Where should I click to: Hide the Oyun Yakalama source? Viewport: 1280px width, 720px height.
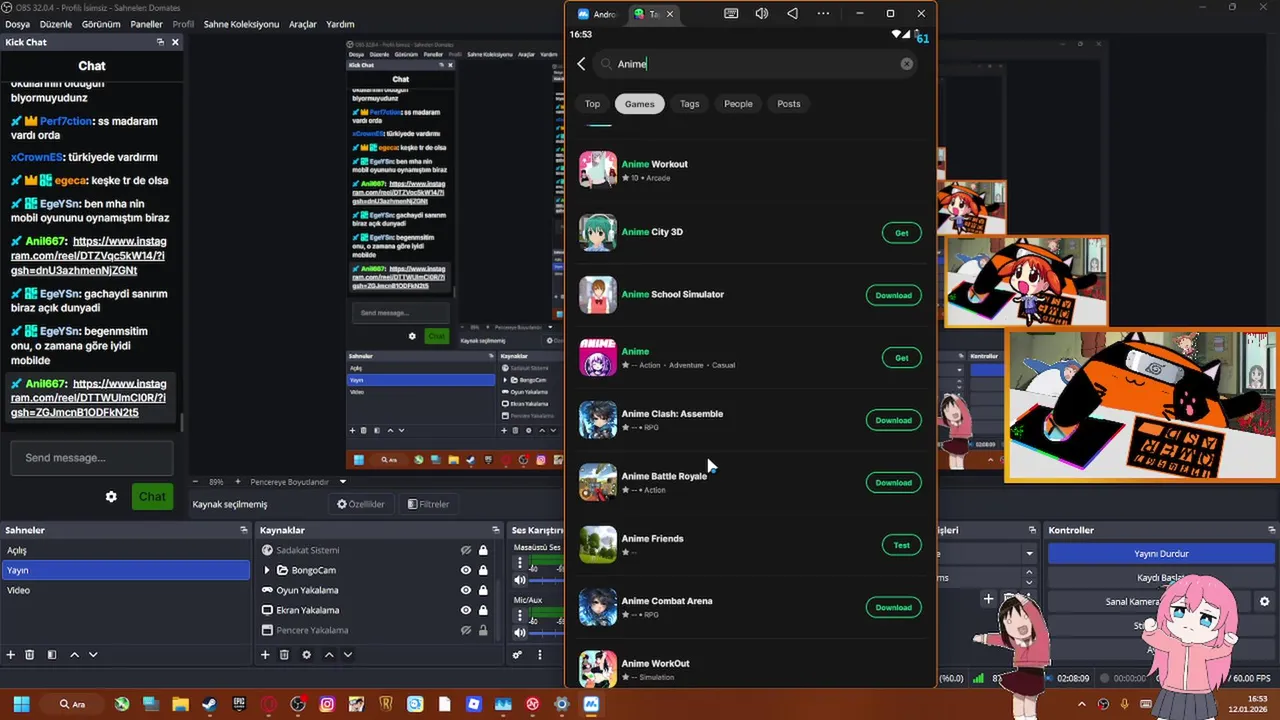click(465, 590)
